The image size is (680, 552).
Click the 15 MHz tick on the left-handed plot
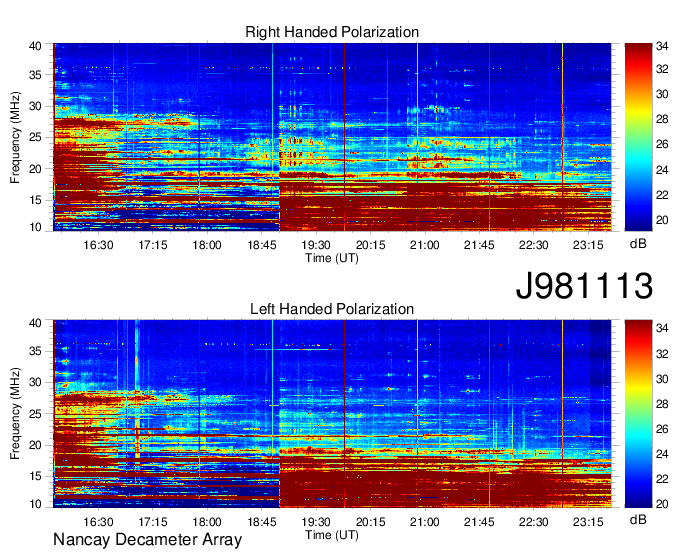click(35, 476)
